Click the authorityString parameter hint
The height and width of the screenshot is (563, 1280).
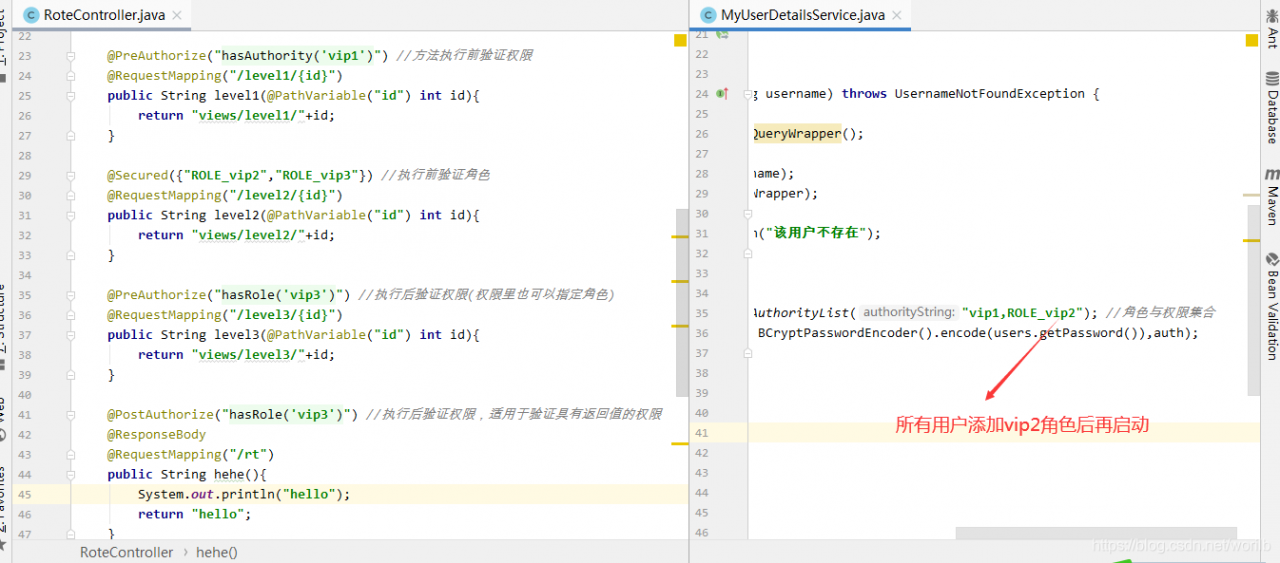[x=908, y=313]
